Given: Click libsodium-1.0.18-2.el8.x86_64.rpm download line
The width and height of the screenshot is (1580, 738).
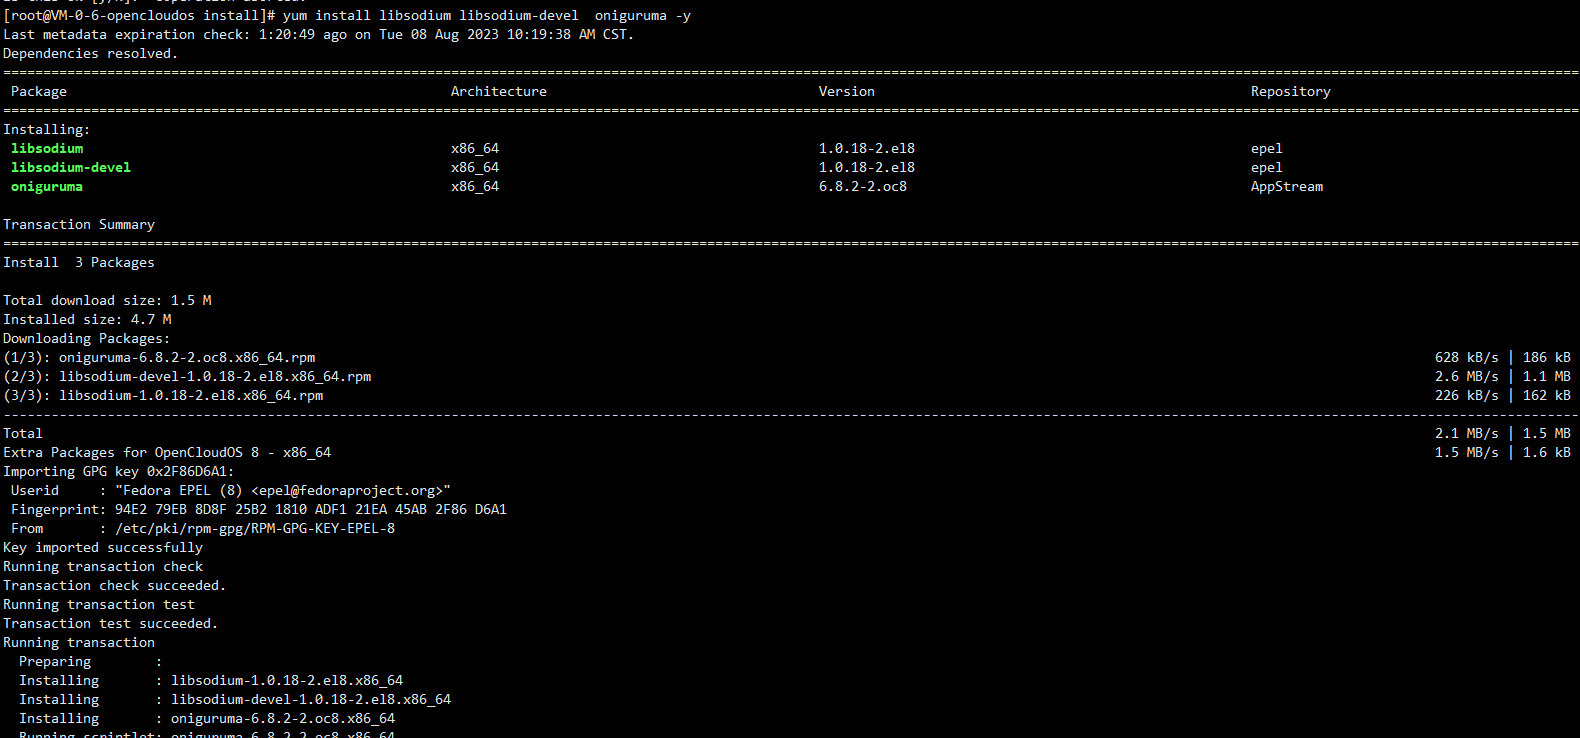Looking at the screenshot, I should [163, 396].
